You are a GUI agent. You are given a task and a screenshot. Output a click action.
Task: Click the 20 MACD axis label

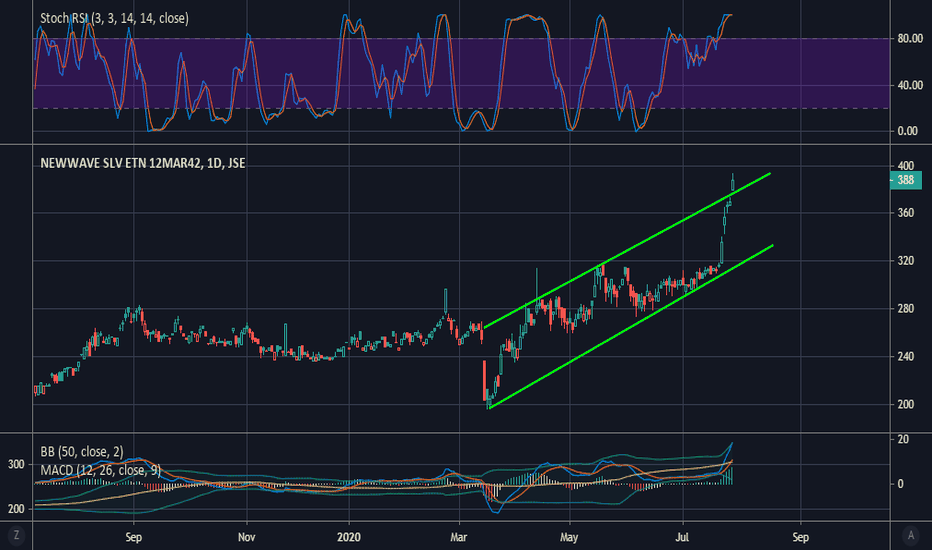pos(903,439)
